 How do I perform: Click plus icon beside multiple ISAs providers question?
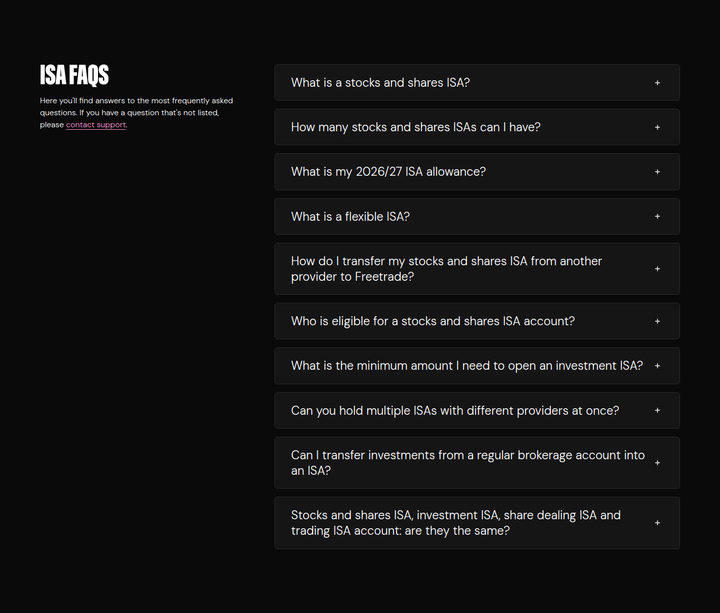point(657,411)
